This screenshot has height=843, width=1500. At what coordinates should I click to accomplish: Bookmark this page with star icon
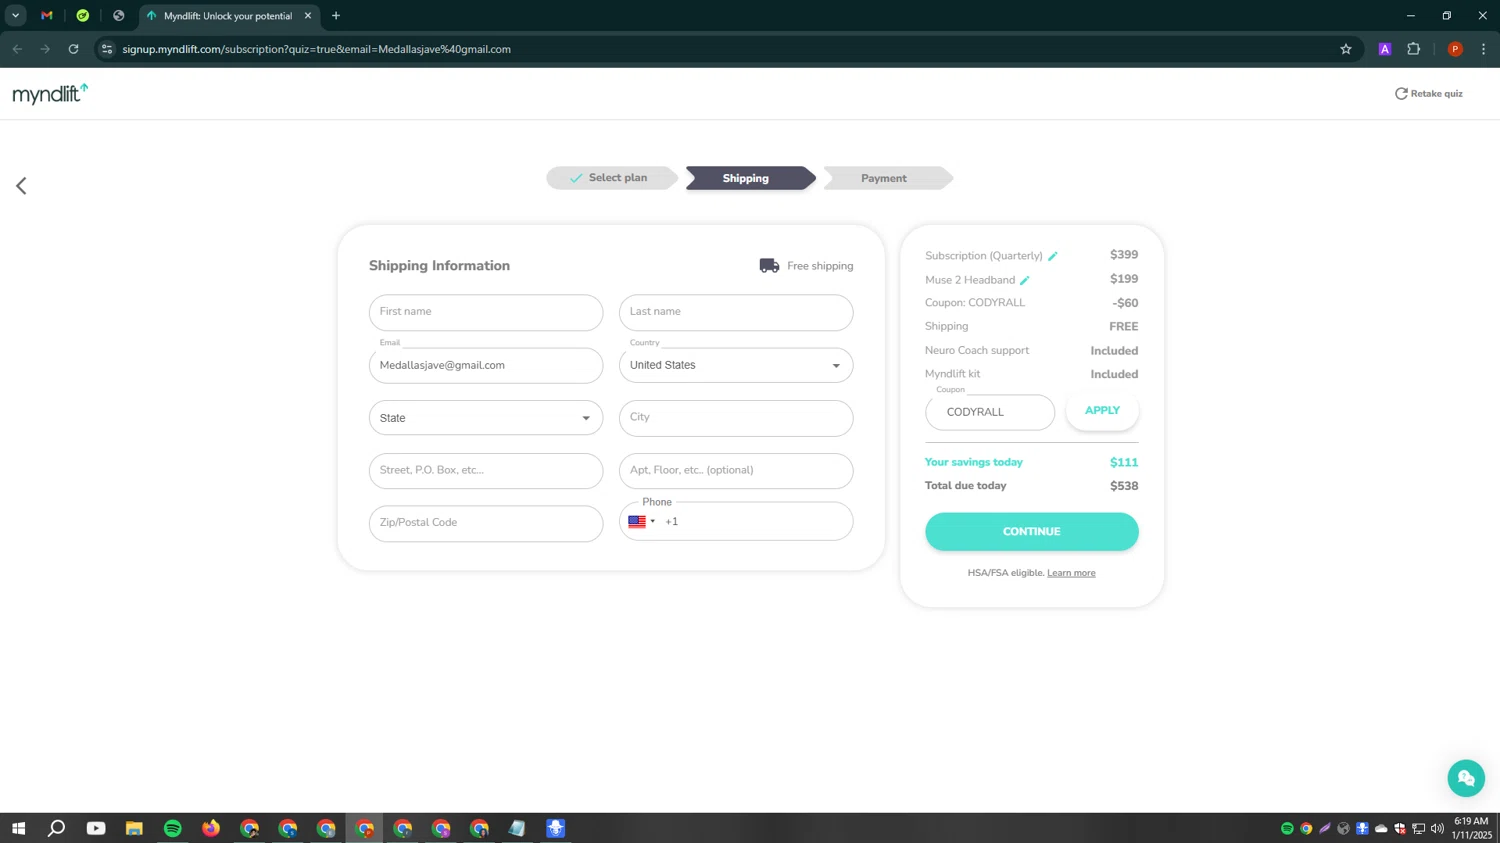point(1346,49)
